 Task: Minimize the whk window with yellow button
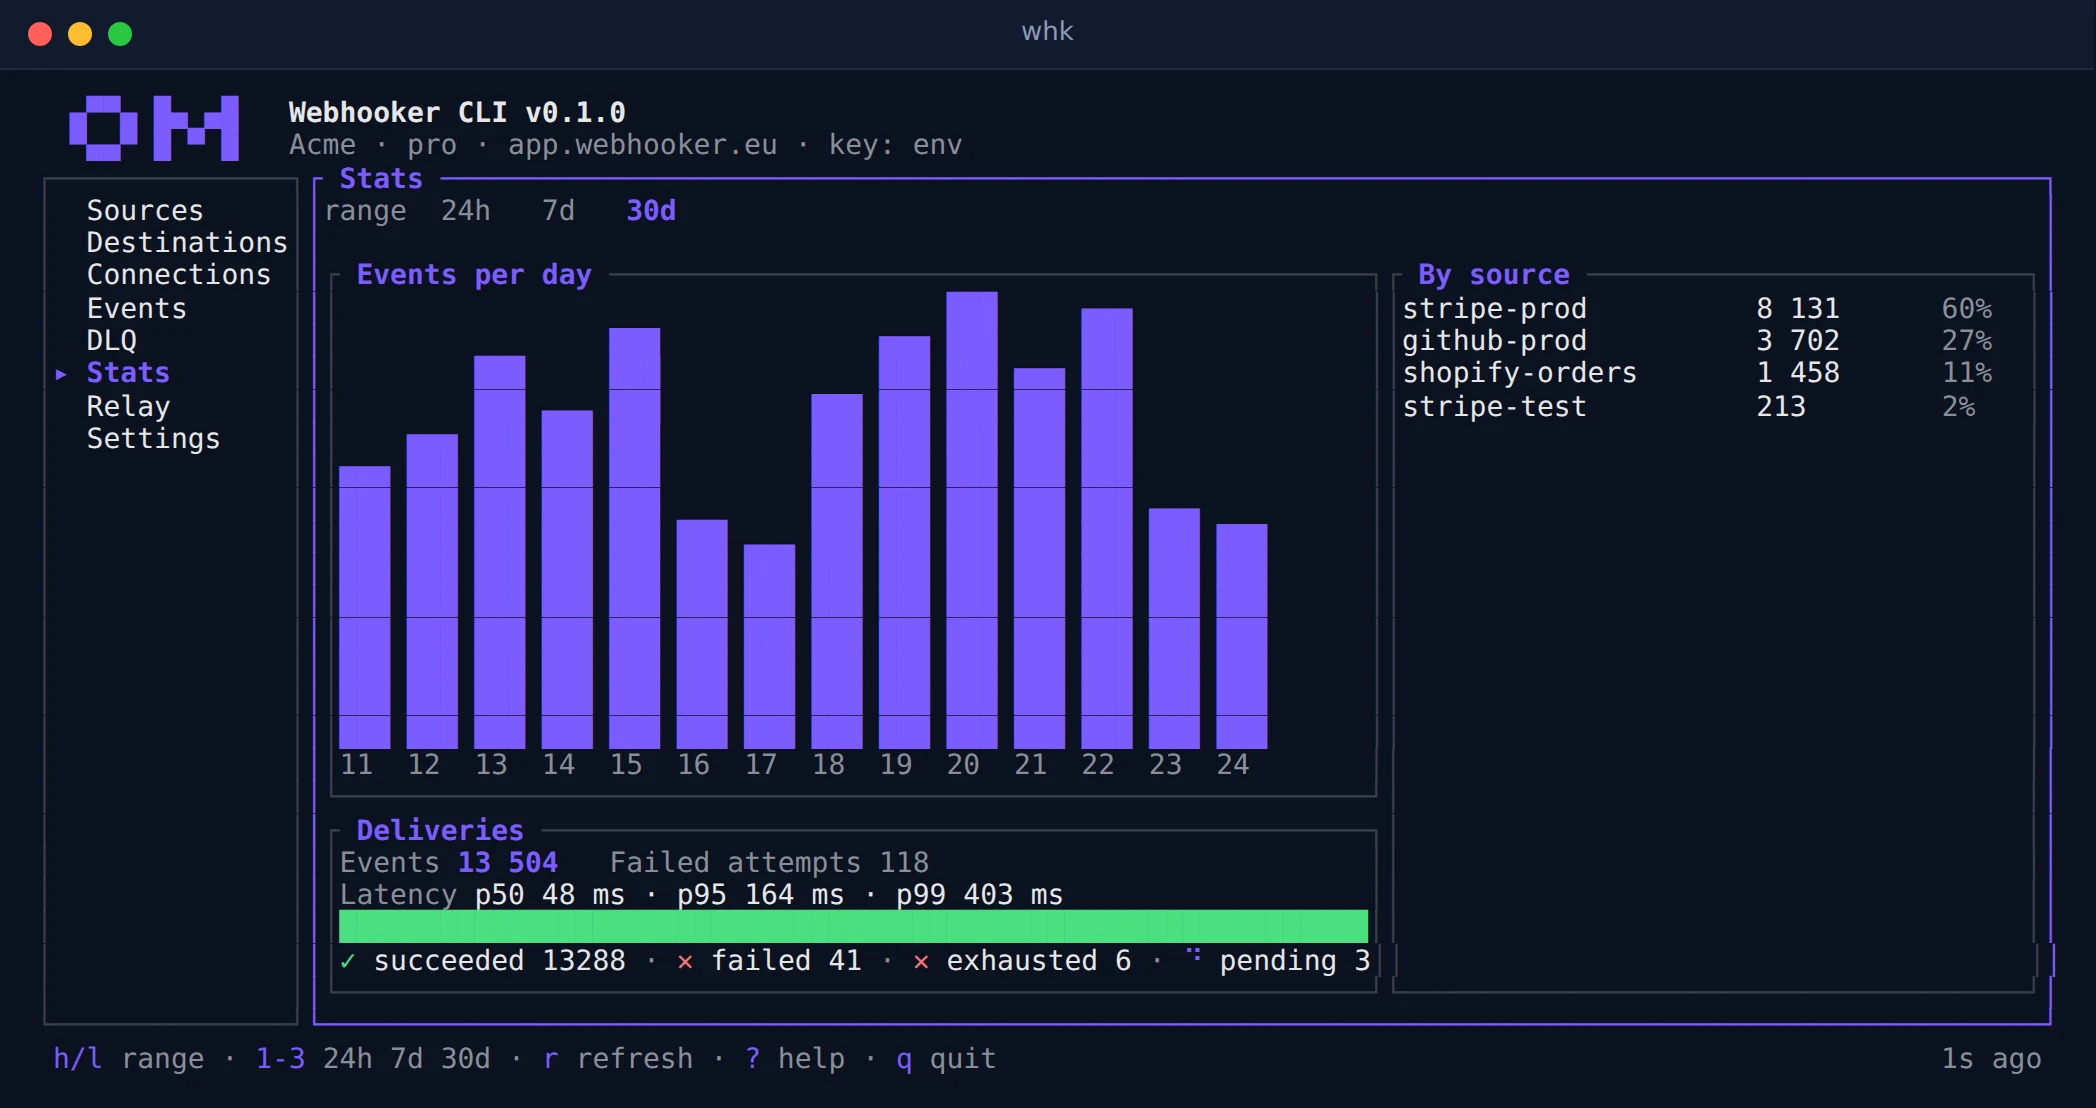tap(80, 34)
